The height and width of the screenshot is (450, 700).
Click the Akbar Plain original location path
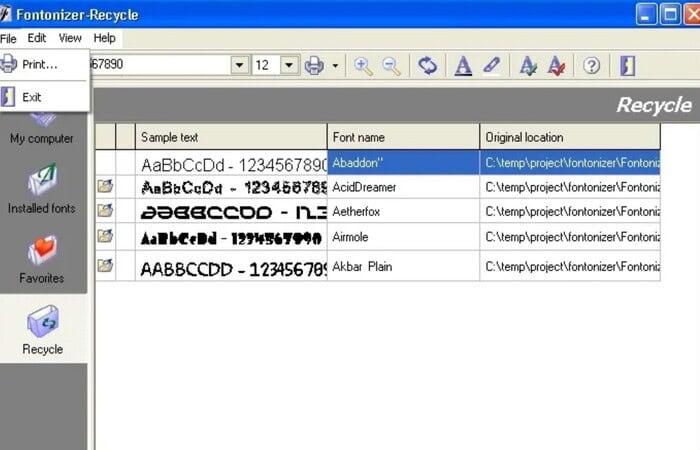point(570,266)
